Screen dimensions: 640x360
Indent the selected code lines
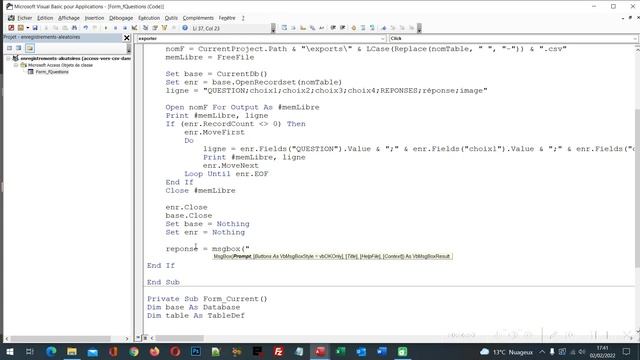(333, 28)
